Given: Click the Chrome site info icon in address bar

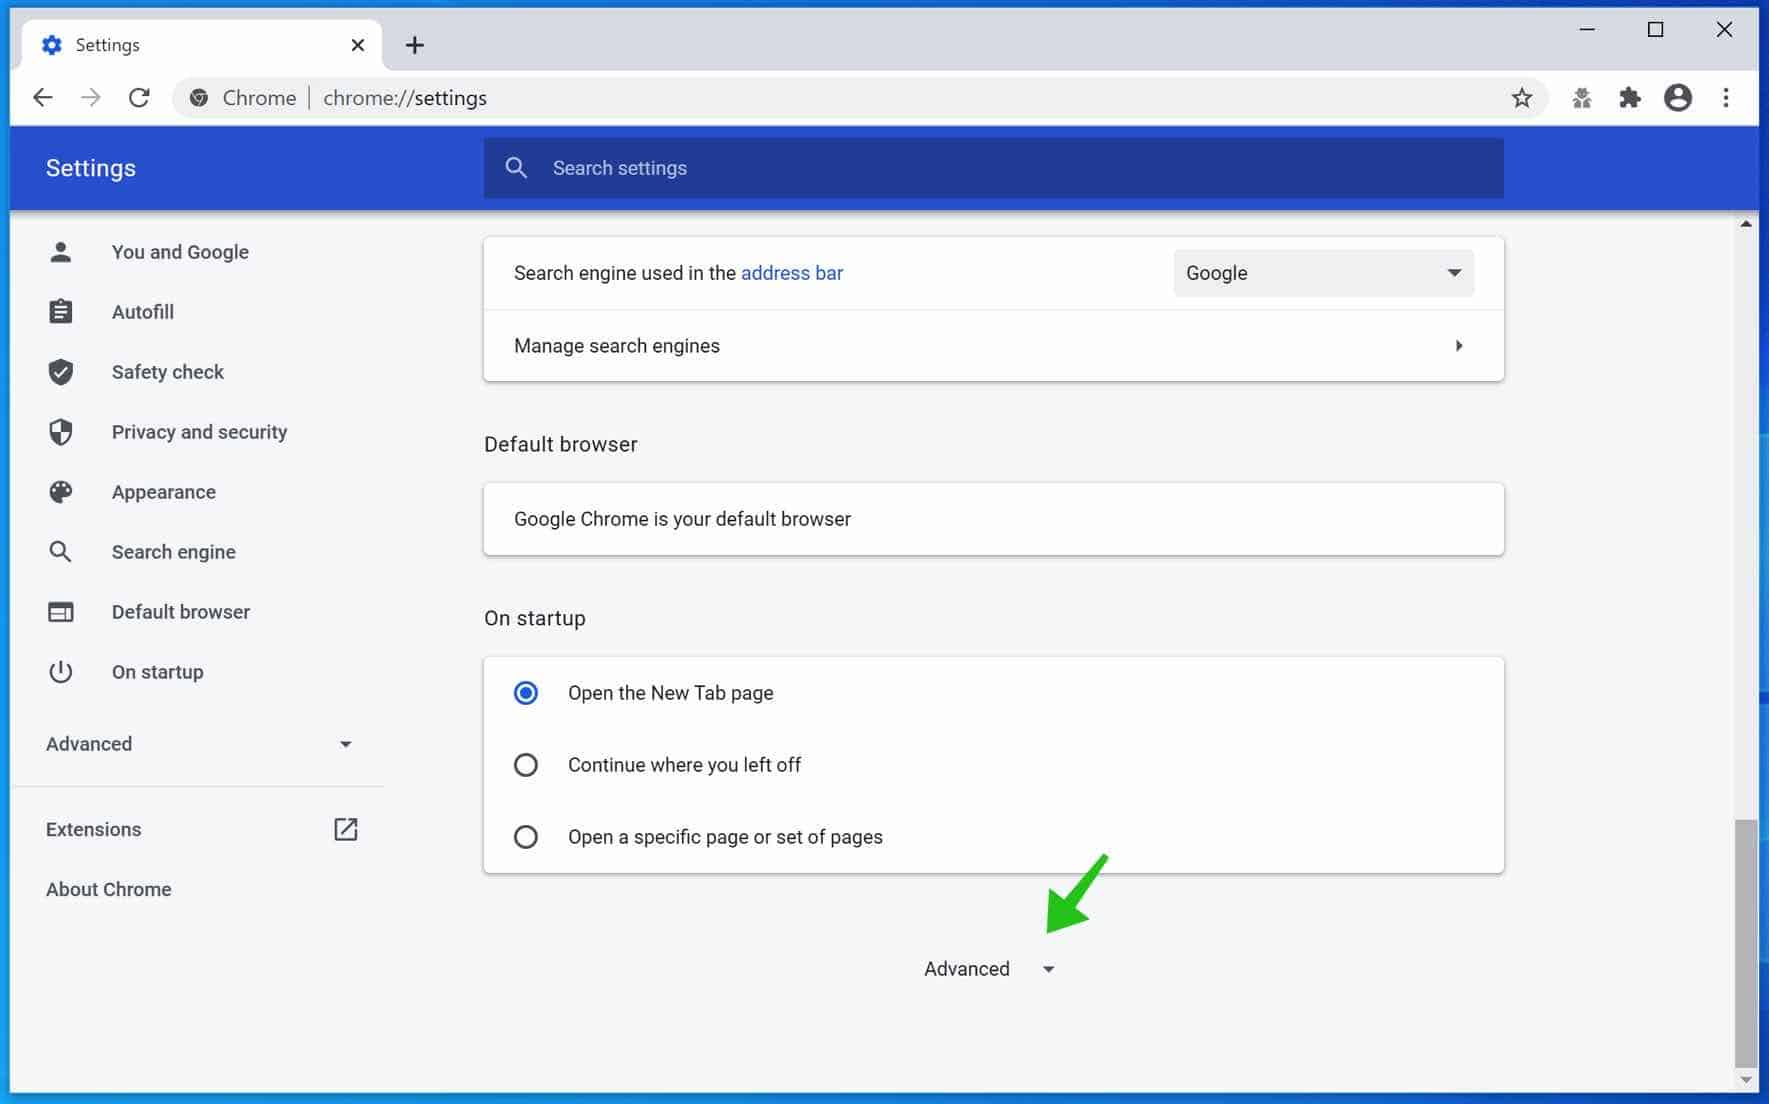Looking at the screenshot, I should 199,97.
